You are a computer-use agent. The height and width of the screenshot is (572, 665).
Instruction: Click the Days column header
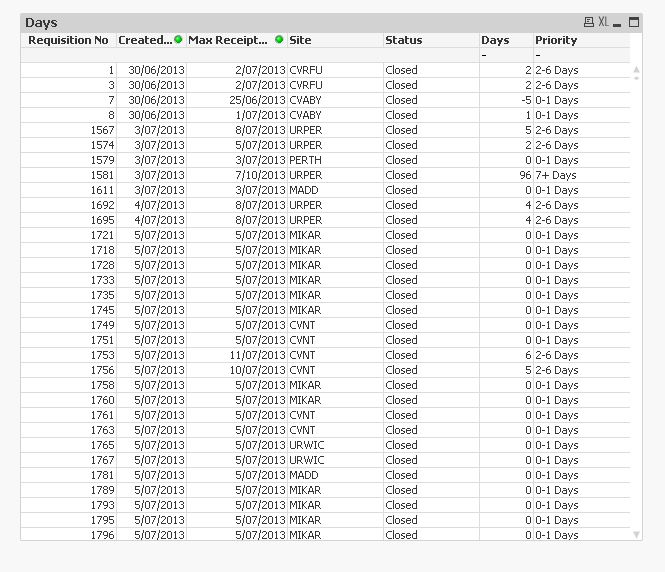(506, 40)
